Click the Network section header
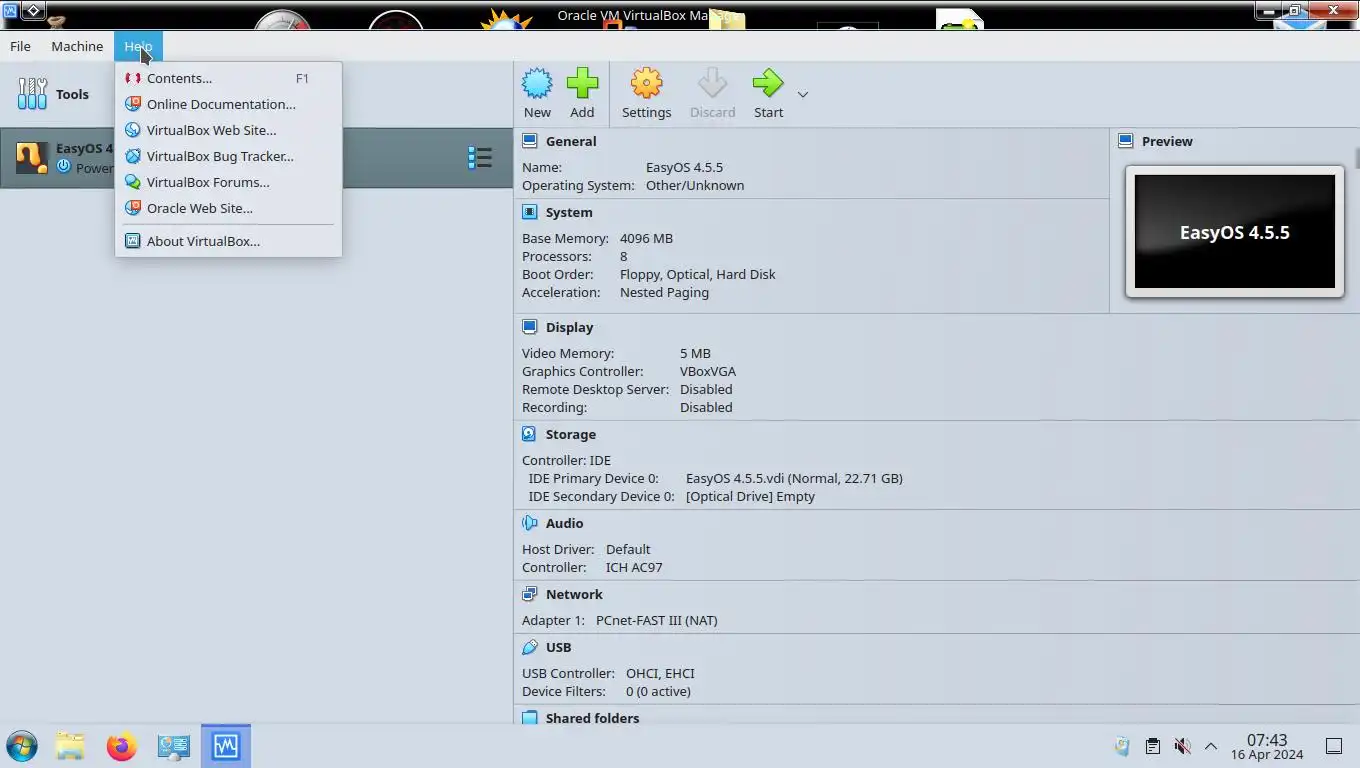Screen dimensions: 1360x768 point(574,594)
